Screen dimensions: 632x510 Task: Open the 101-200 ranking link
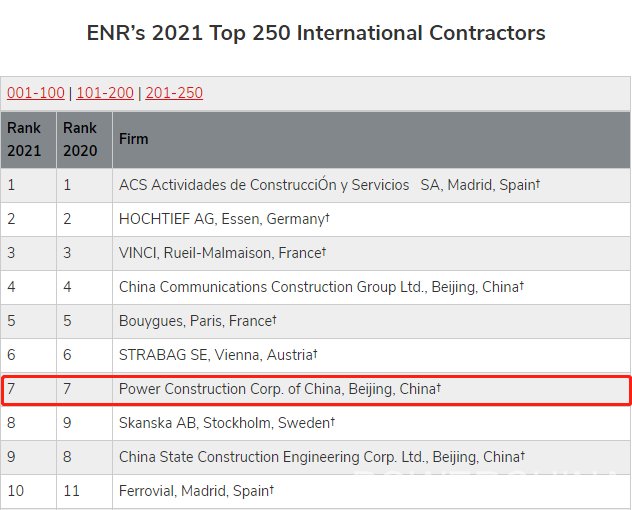(x=105, y=93)
